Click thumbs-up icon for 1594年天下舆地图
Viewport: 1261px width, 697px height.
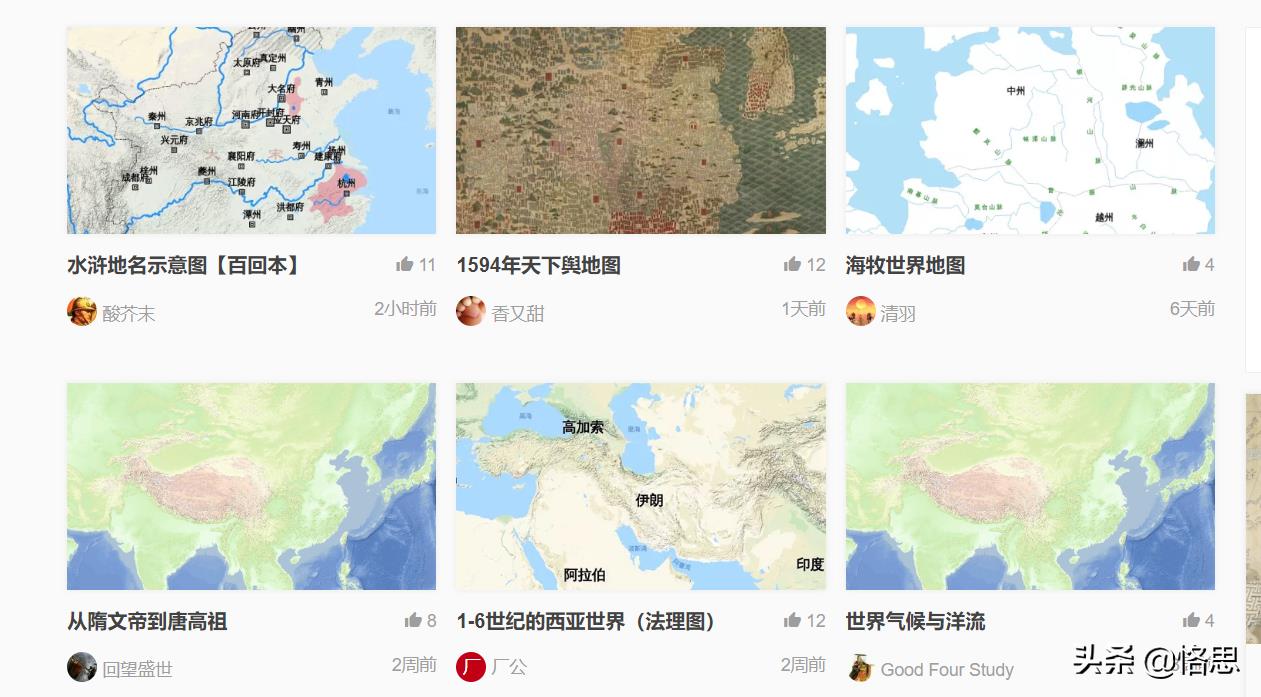(x=792, y=264)
